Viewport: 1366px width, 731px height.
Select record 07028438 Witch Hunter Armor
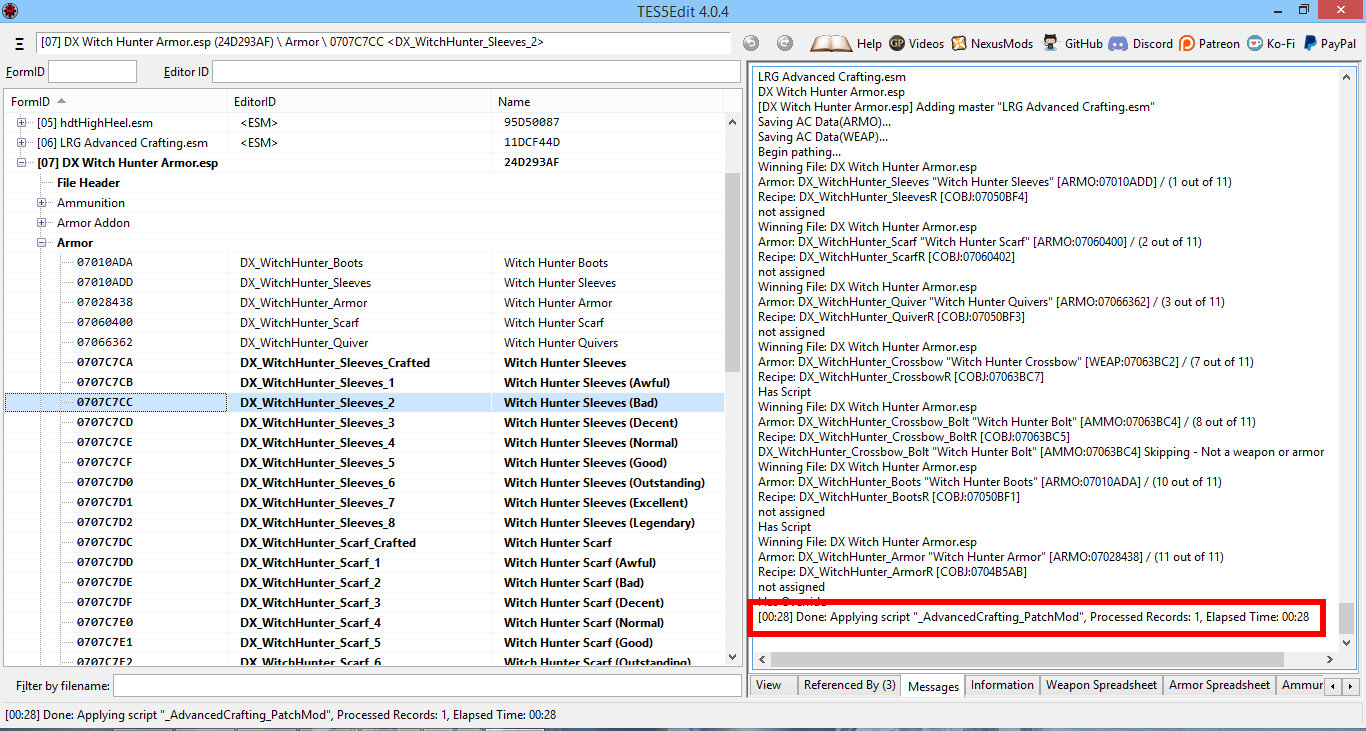coord(364,302)
